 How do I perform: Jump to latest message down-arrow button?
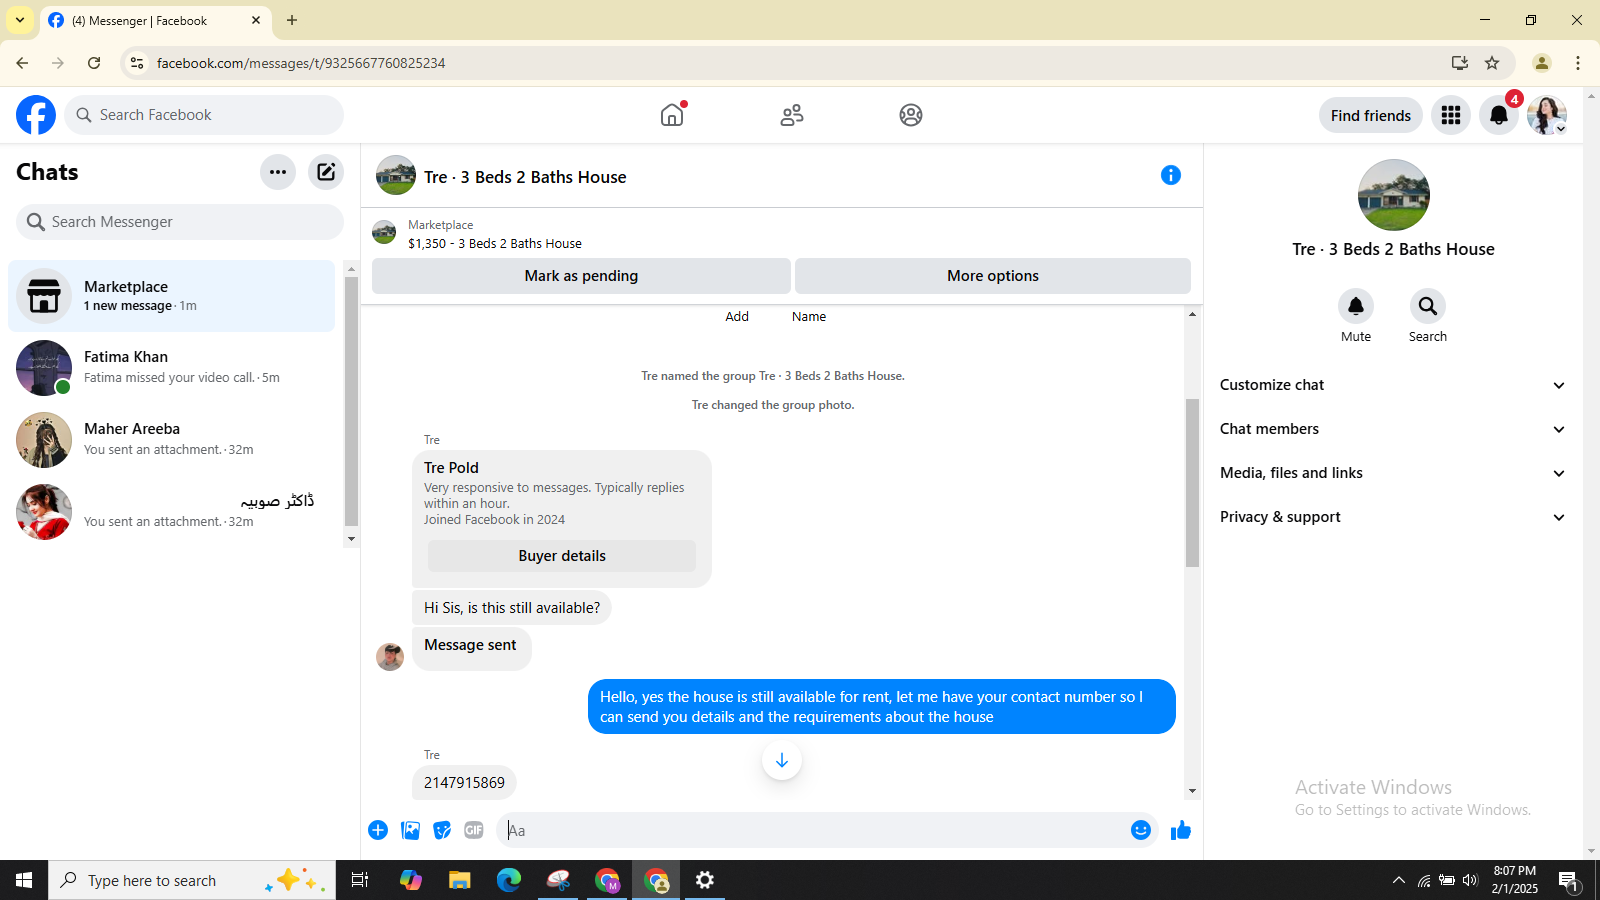click(x=782, y=760)
